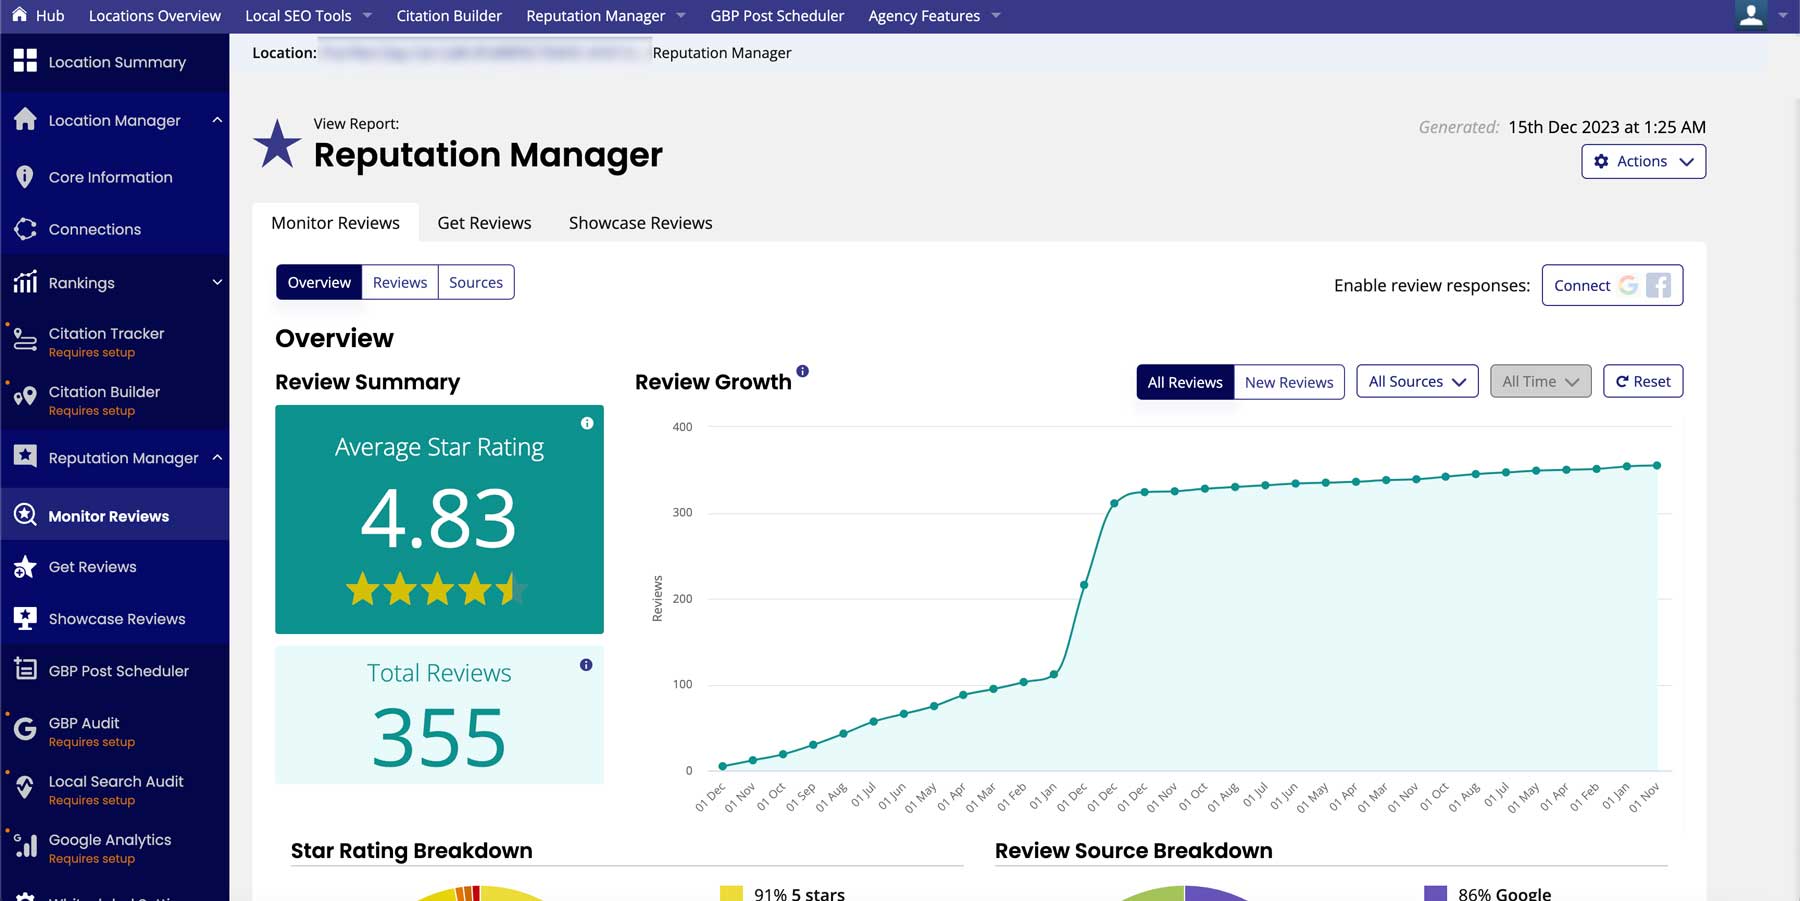This screenshot has height=901, width=1800.
Task: Toggle the Reviews view in the segmented control
Action: pos(399,282)
